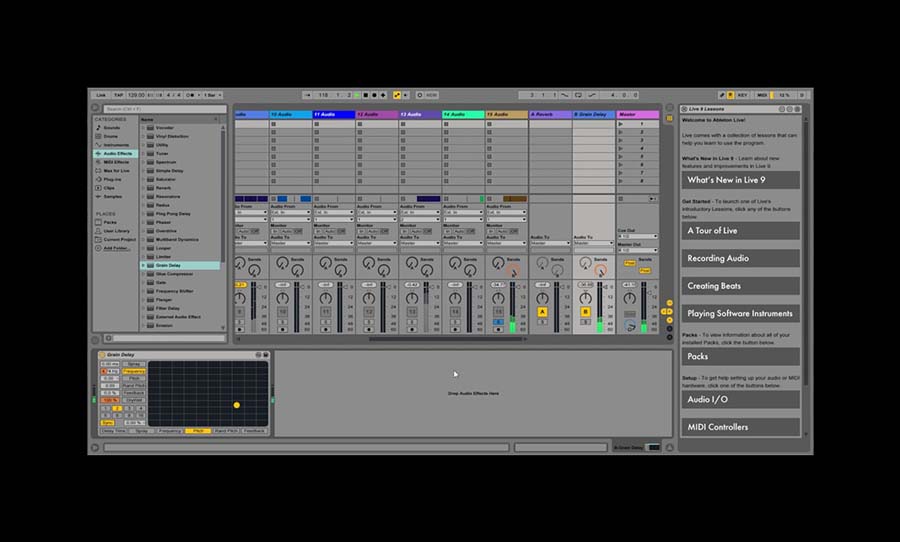Open the 12 Audio track Audio To dropdown
This screenshot has height=542, width=900.
377,243
